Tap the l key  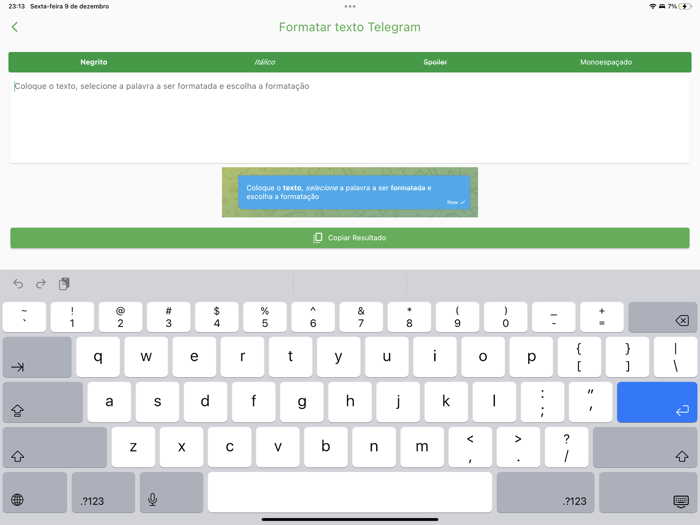tap(494, 402)
